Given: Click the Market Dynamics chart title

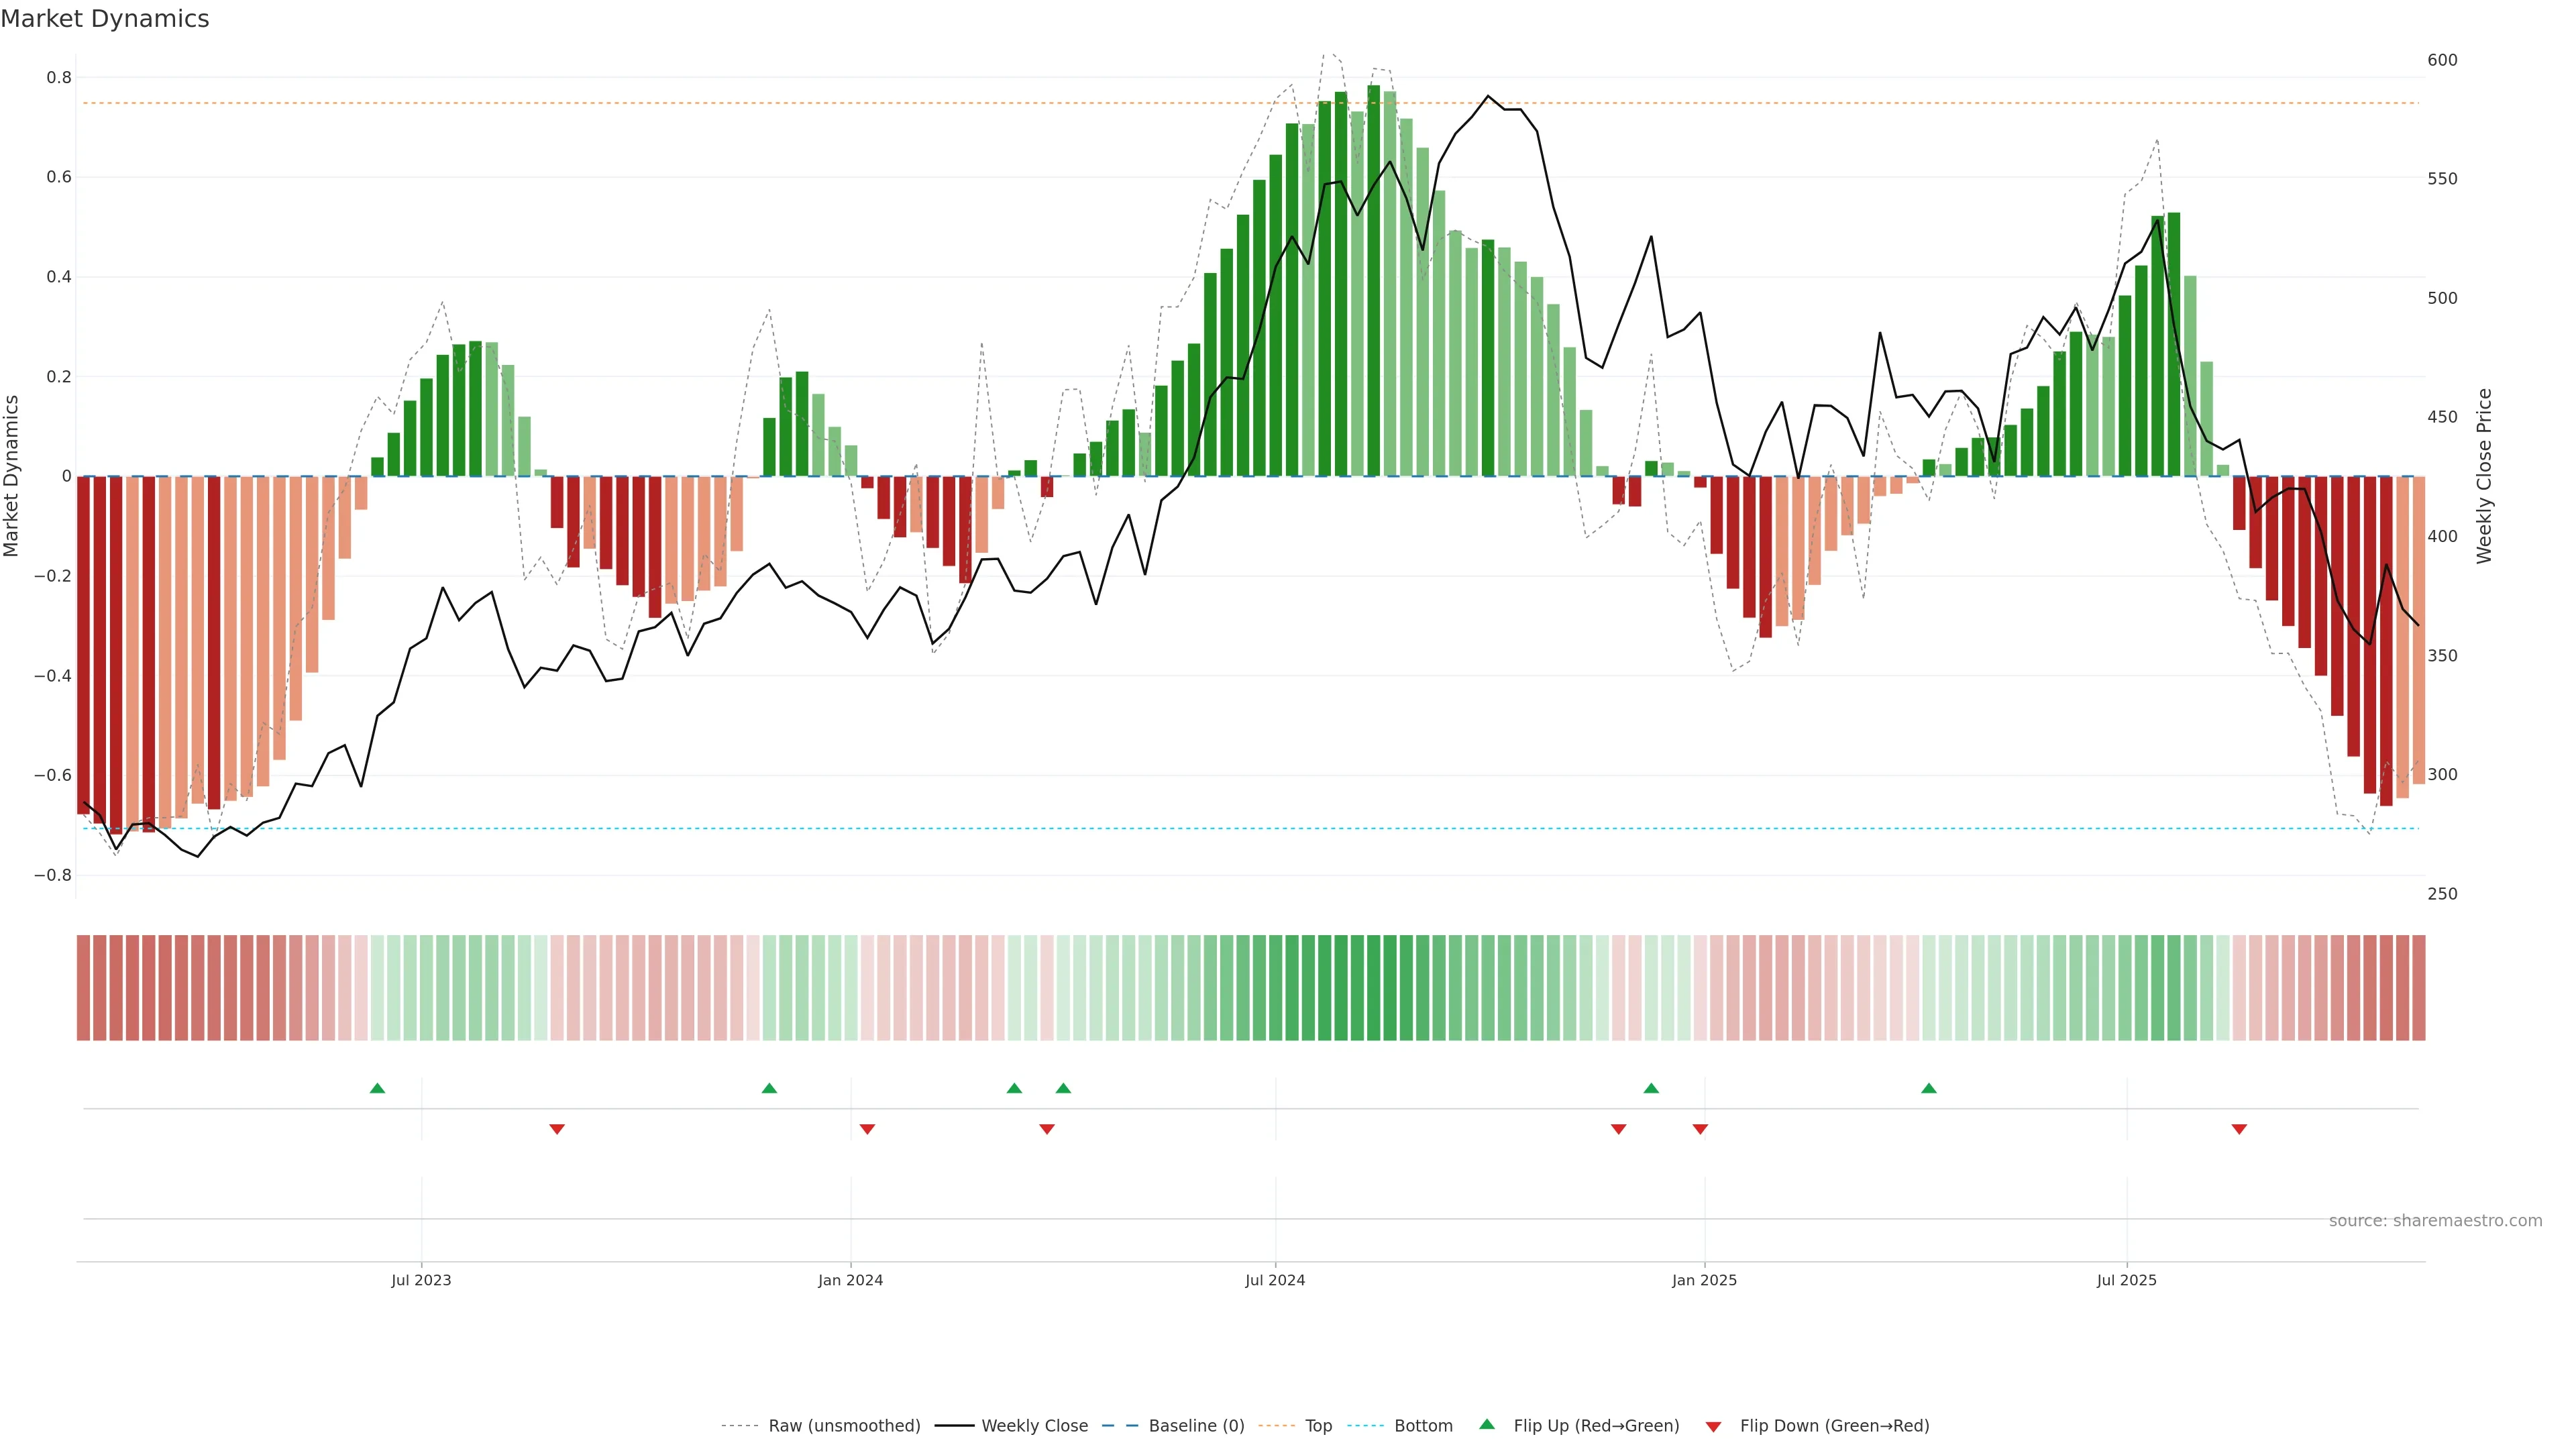Looking at the screenshot, I should [x=105, y=19].
